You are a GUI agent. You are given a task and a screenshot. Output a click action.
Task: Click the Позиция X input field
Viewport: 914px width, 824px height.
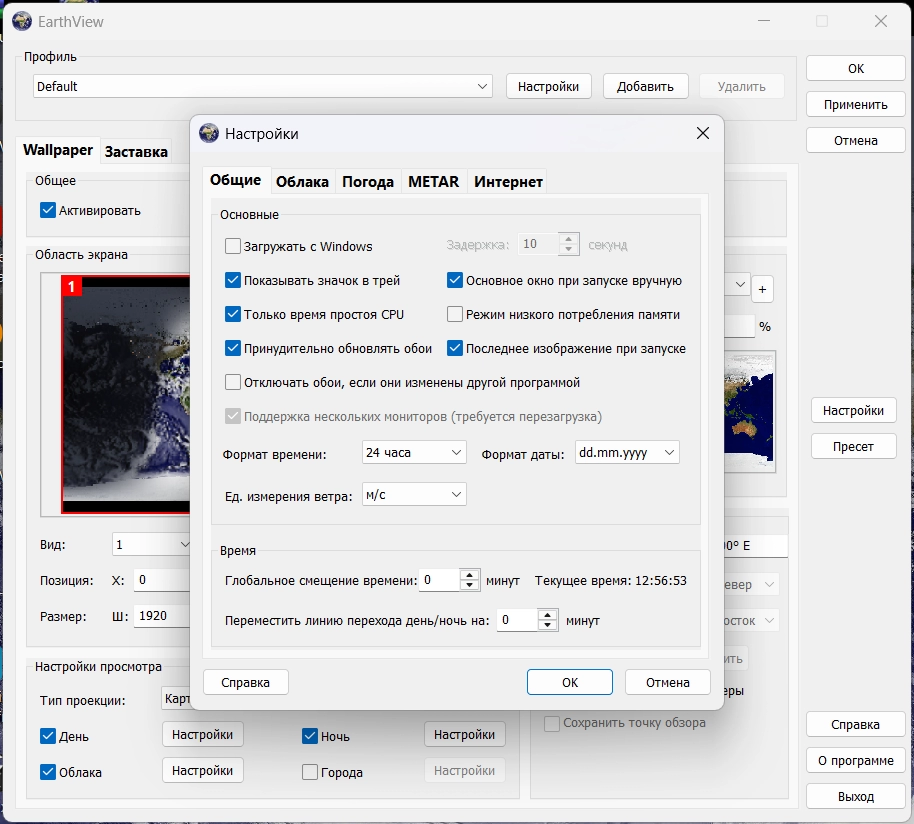point(162,580)
